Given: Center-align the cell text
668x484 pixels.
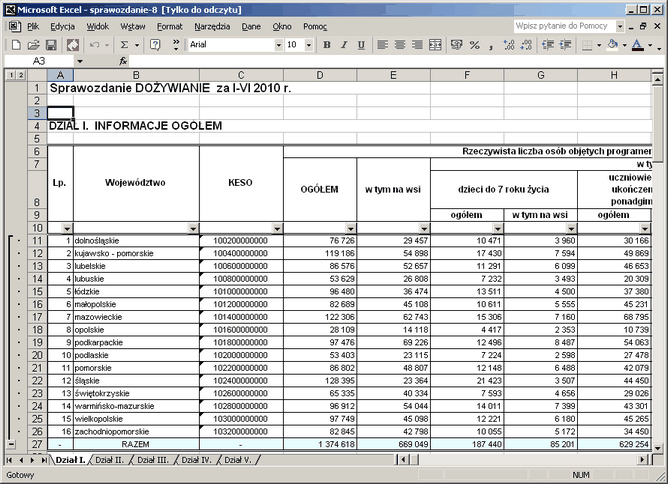Looking at the screenshot, I should point(400,45).
